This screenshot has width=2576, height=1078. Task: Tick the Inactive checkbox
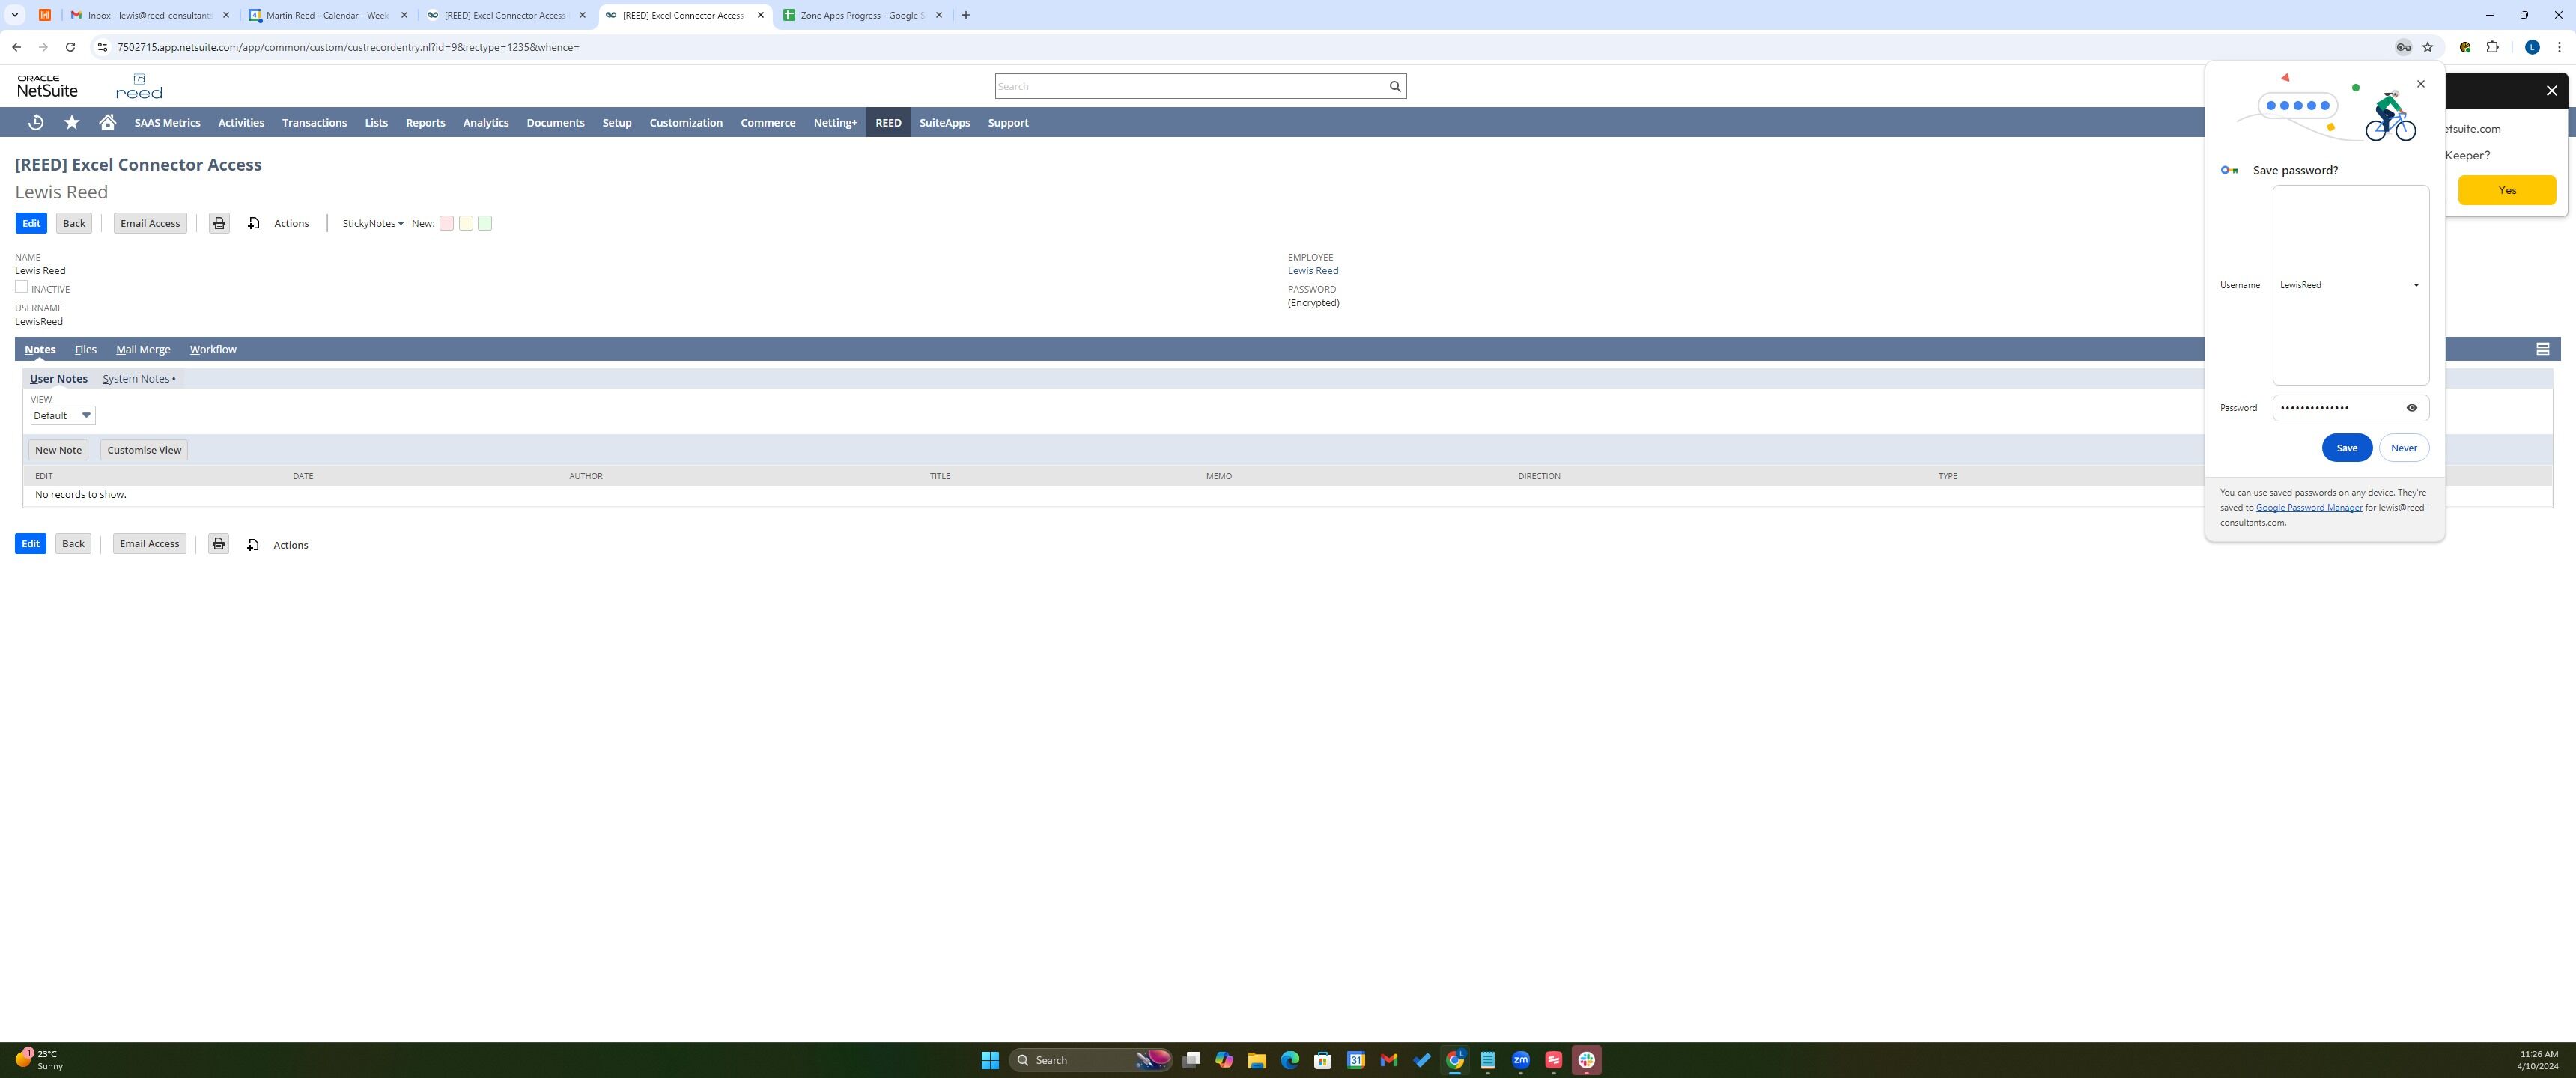(x=21, y=287)
